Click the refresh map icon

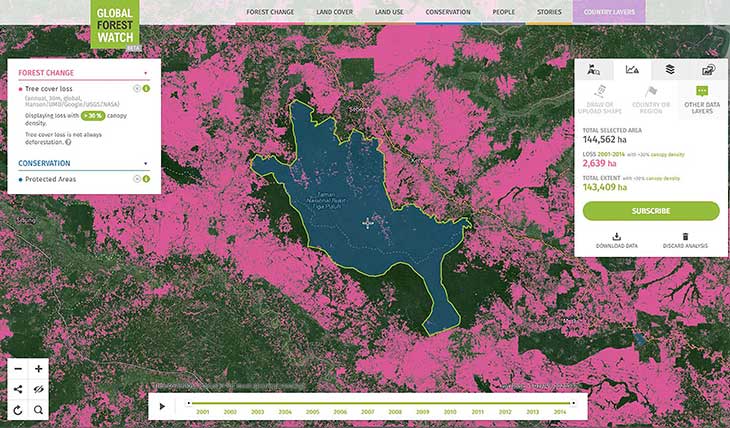pyautogui.click(x=18, y=410)
